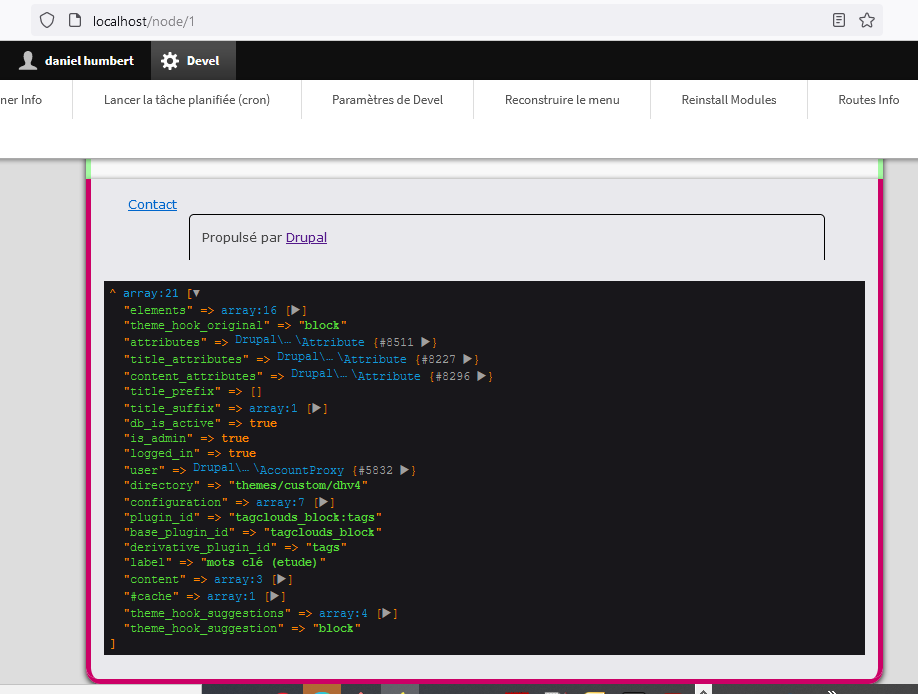Viewport: 918px width, 694px height.
Task: Open reader view icon
Action: point(839,20)
